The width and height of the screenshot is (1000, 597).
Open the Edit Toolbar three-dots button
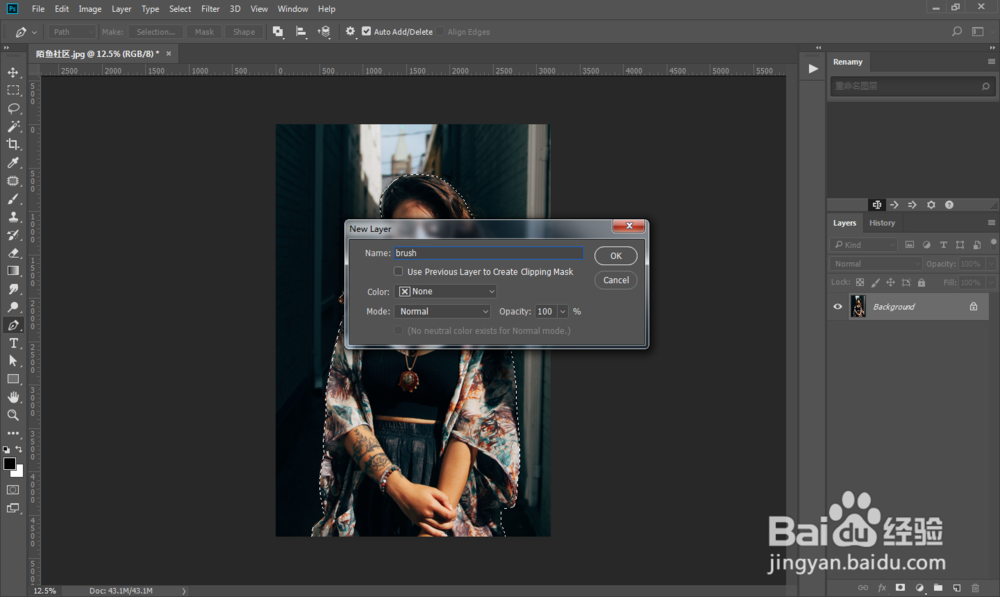[x=13, y=433]
